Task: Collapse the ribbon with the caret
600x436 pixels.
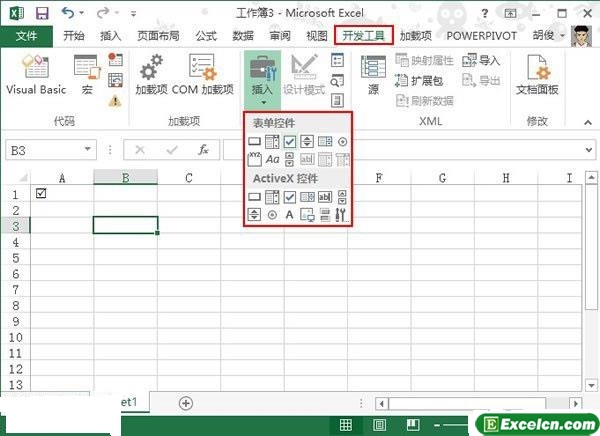Action: 588,122
